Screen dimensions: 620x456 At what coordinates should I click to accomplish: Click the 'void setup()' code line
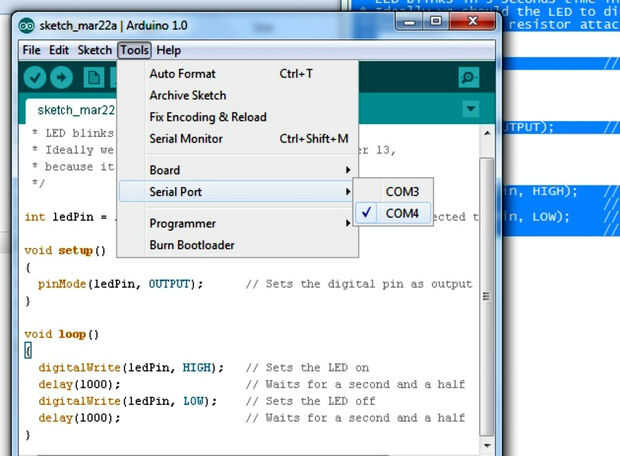[x=65, y=251]
